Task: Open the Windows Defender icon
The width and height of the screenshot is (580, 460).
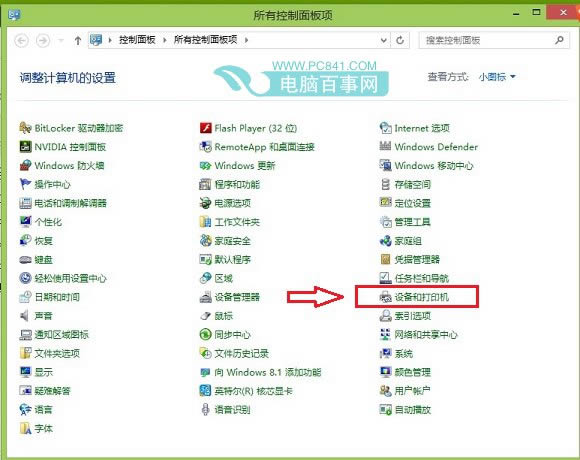Action: 385,147
